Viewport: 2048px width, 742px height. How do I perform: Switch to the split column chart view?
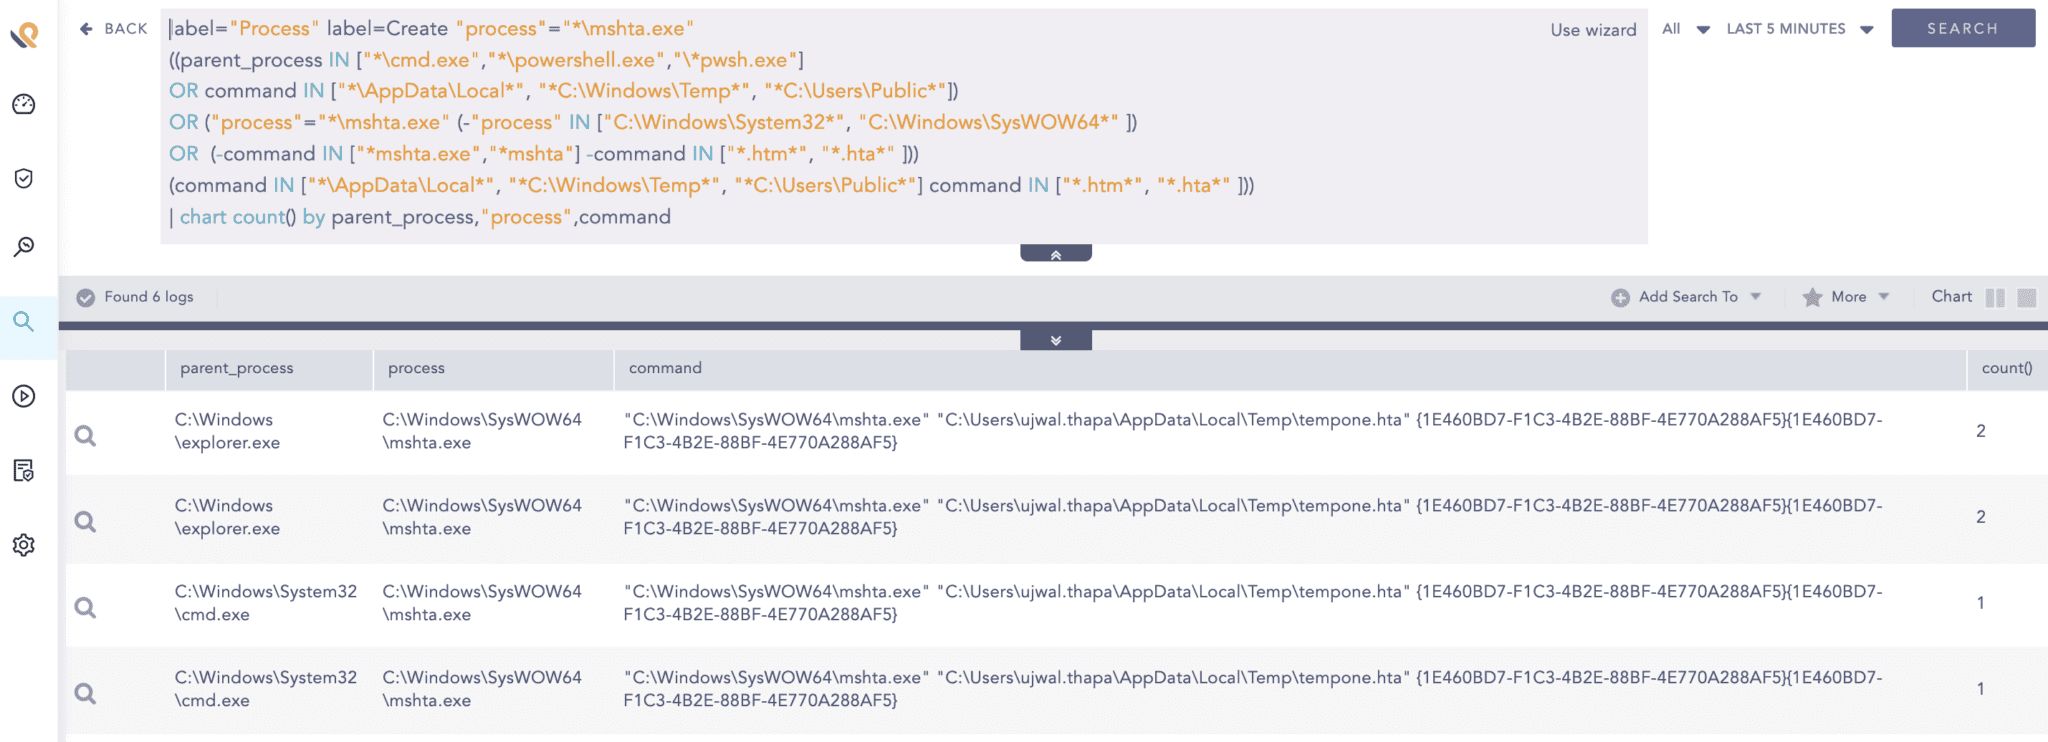(1995, 298)
